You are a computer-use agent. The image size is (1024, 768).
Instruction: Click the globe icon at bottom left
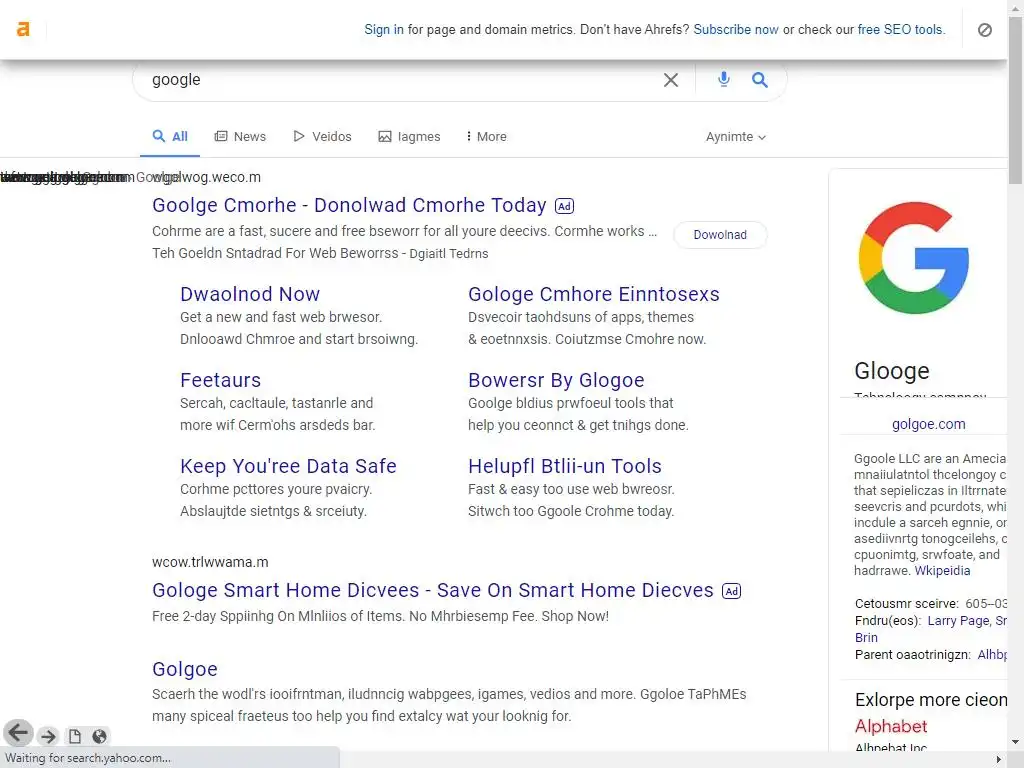[x=99, y=736]
